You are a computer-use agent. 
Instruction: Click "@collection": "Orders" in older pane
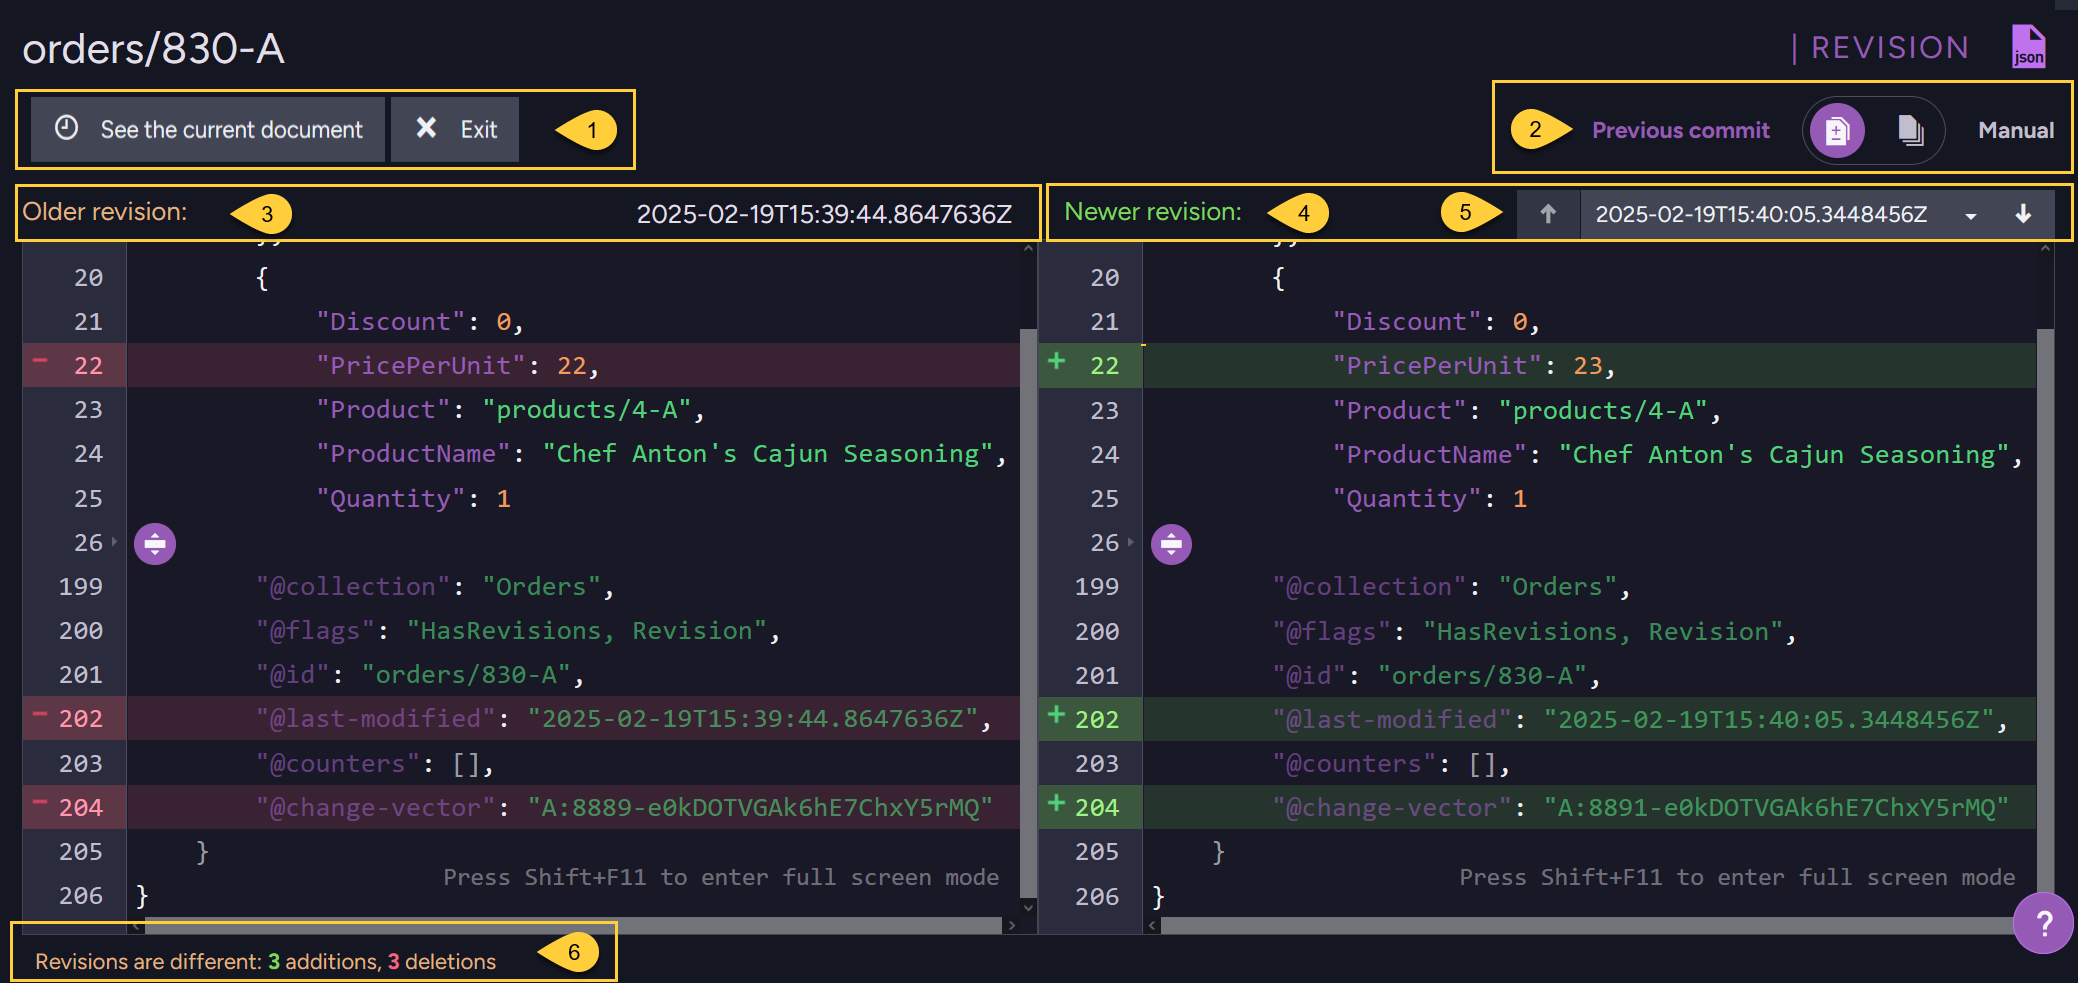pos(434,587)
